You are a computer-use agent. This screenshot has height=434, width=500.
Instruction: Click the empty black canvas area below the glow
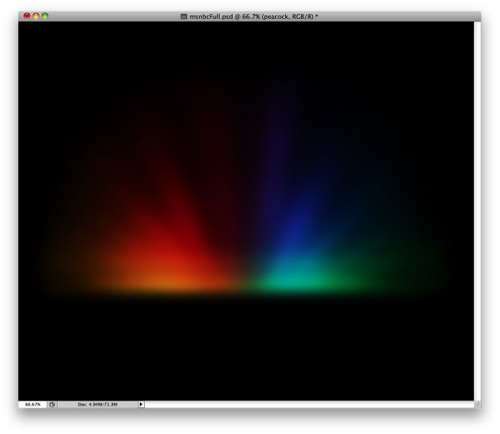pos(246,350)
